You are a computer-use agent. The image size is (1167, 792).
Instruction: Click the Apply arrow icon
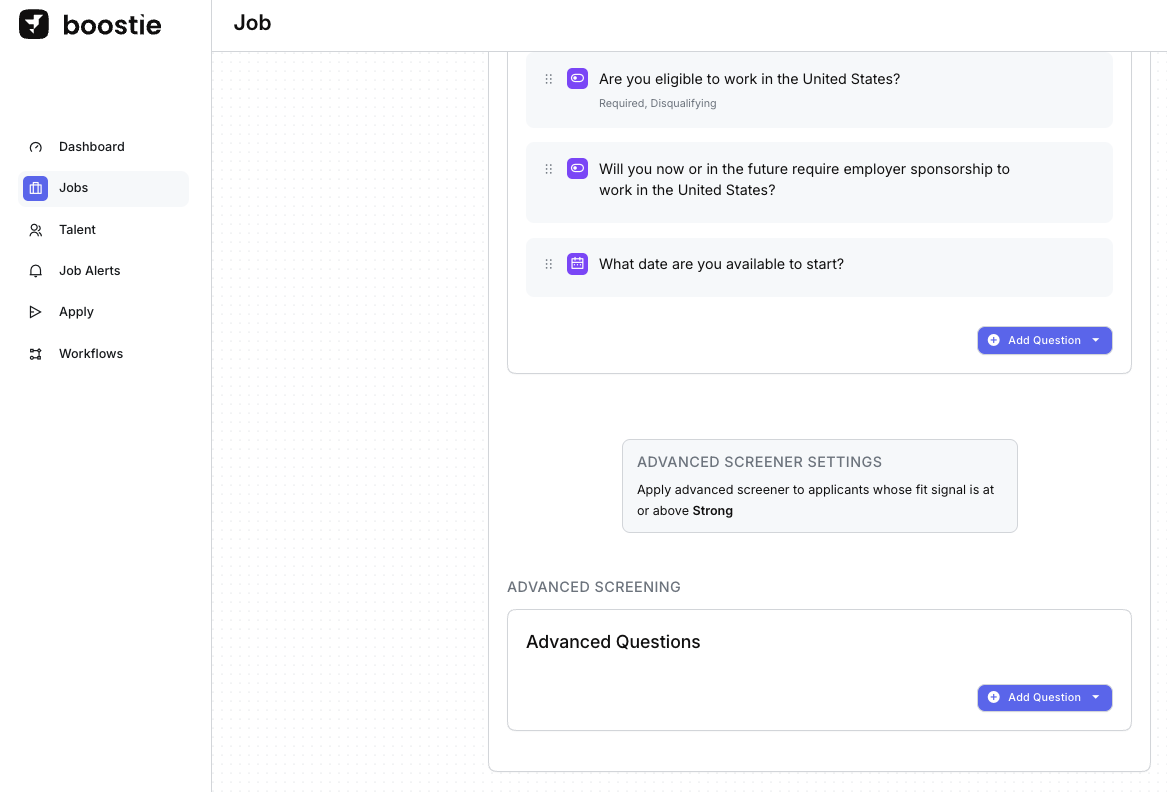[x=36, y=312]
